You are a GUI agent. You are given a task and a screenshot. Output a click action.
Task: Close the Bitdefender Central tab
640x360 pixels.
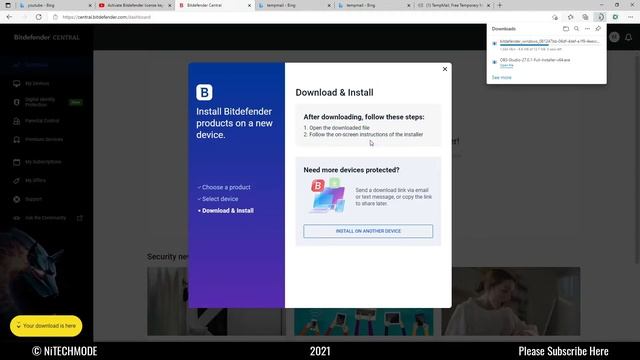coord(249,6)
